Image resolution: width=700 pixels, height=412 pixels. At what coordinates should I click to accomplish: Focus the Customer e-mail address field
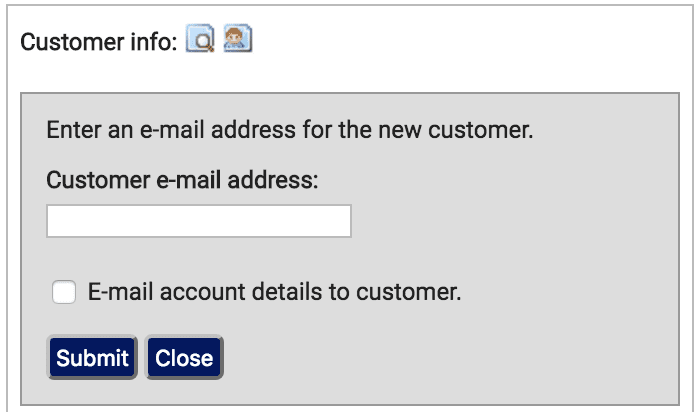click(199, 221)
